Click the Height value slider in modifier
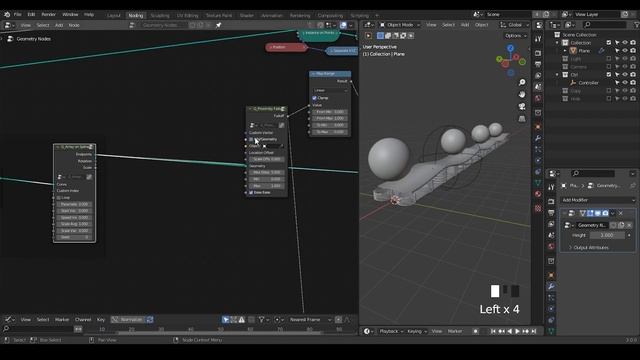The height and width of the screenshot is (360, 640). tap(607, 236)
